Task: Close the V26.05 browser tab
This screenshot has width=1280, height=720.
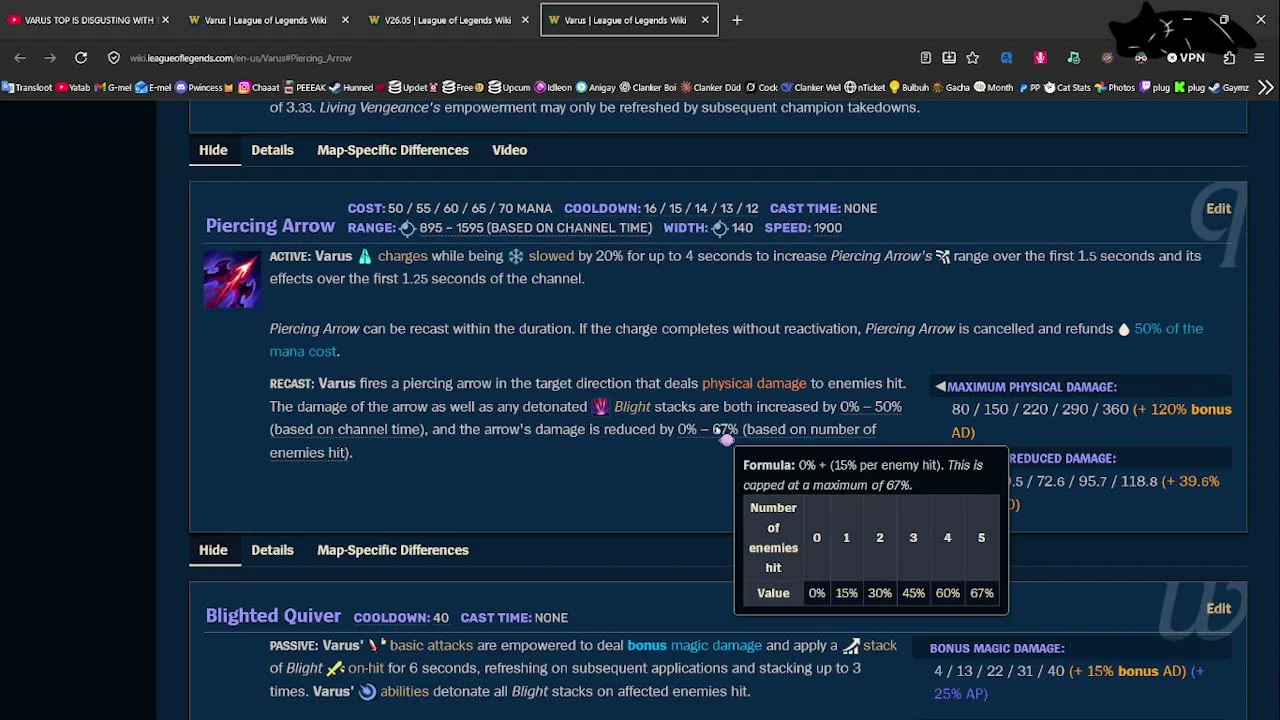Action: (x=525, y=20)
